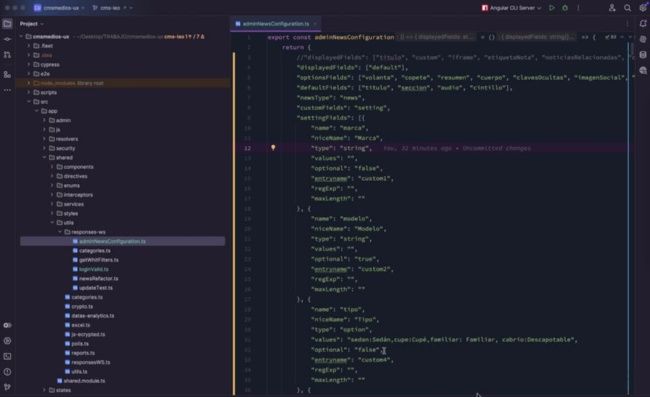Expand the states folder
The image size is (650, 397).
click(x=44, y=390)
